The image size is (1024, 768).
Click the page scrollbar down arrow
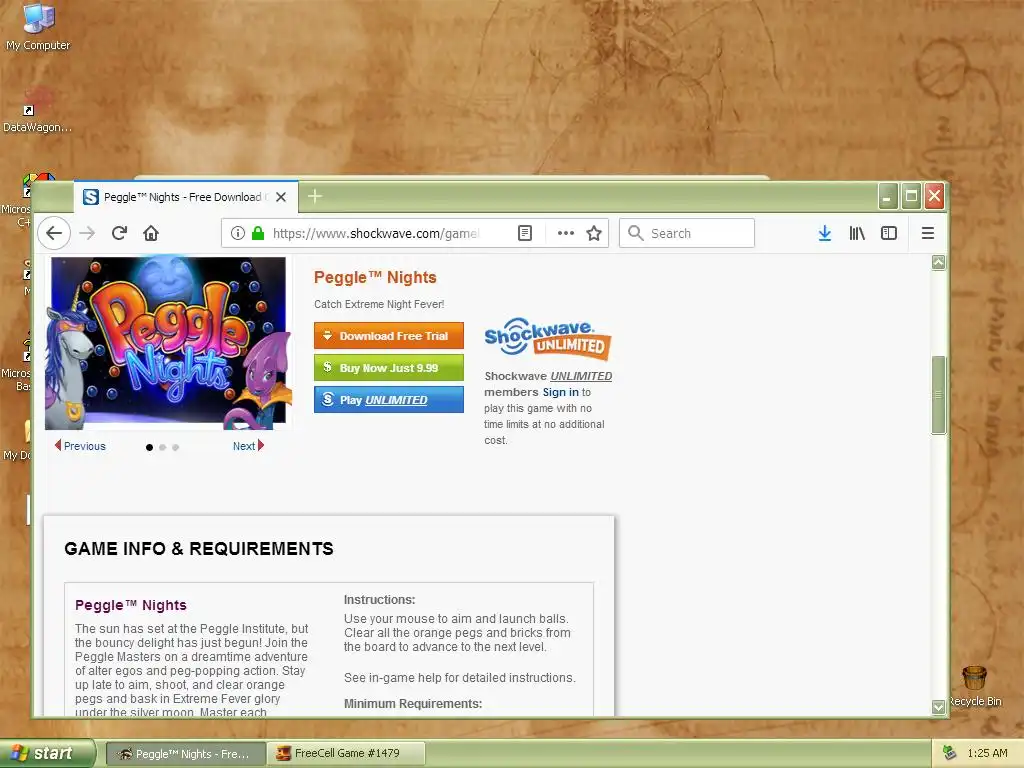tap(938, 707)
